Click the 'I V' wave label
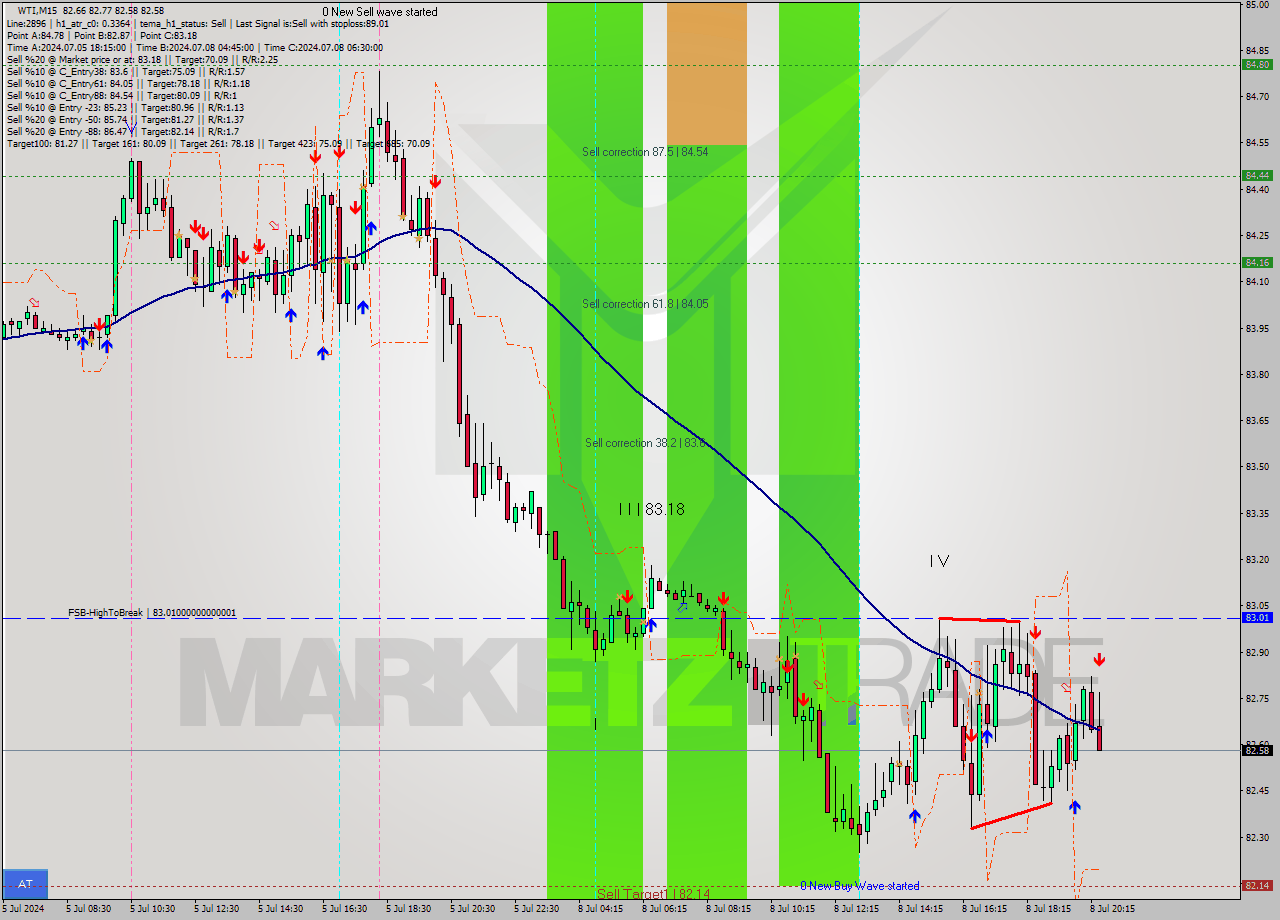This screenshot has width=1280, height=920. (938, 562)
